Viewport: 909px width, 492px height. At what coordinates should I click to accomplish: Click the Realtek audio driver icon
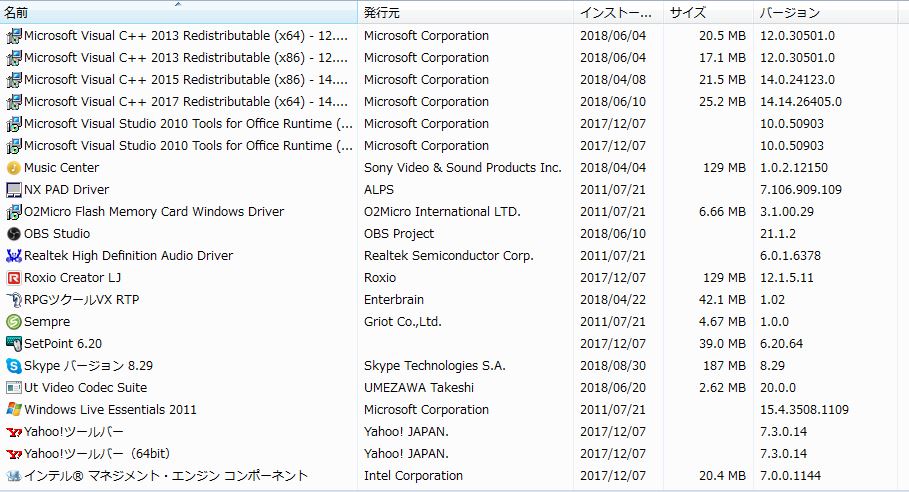point(14,256)
